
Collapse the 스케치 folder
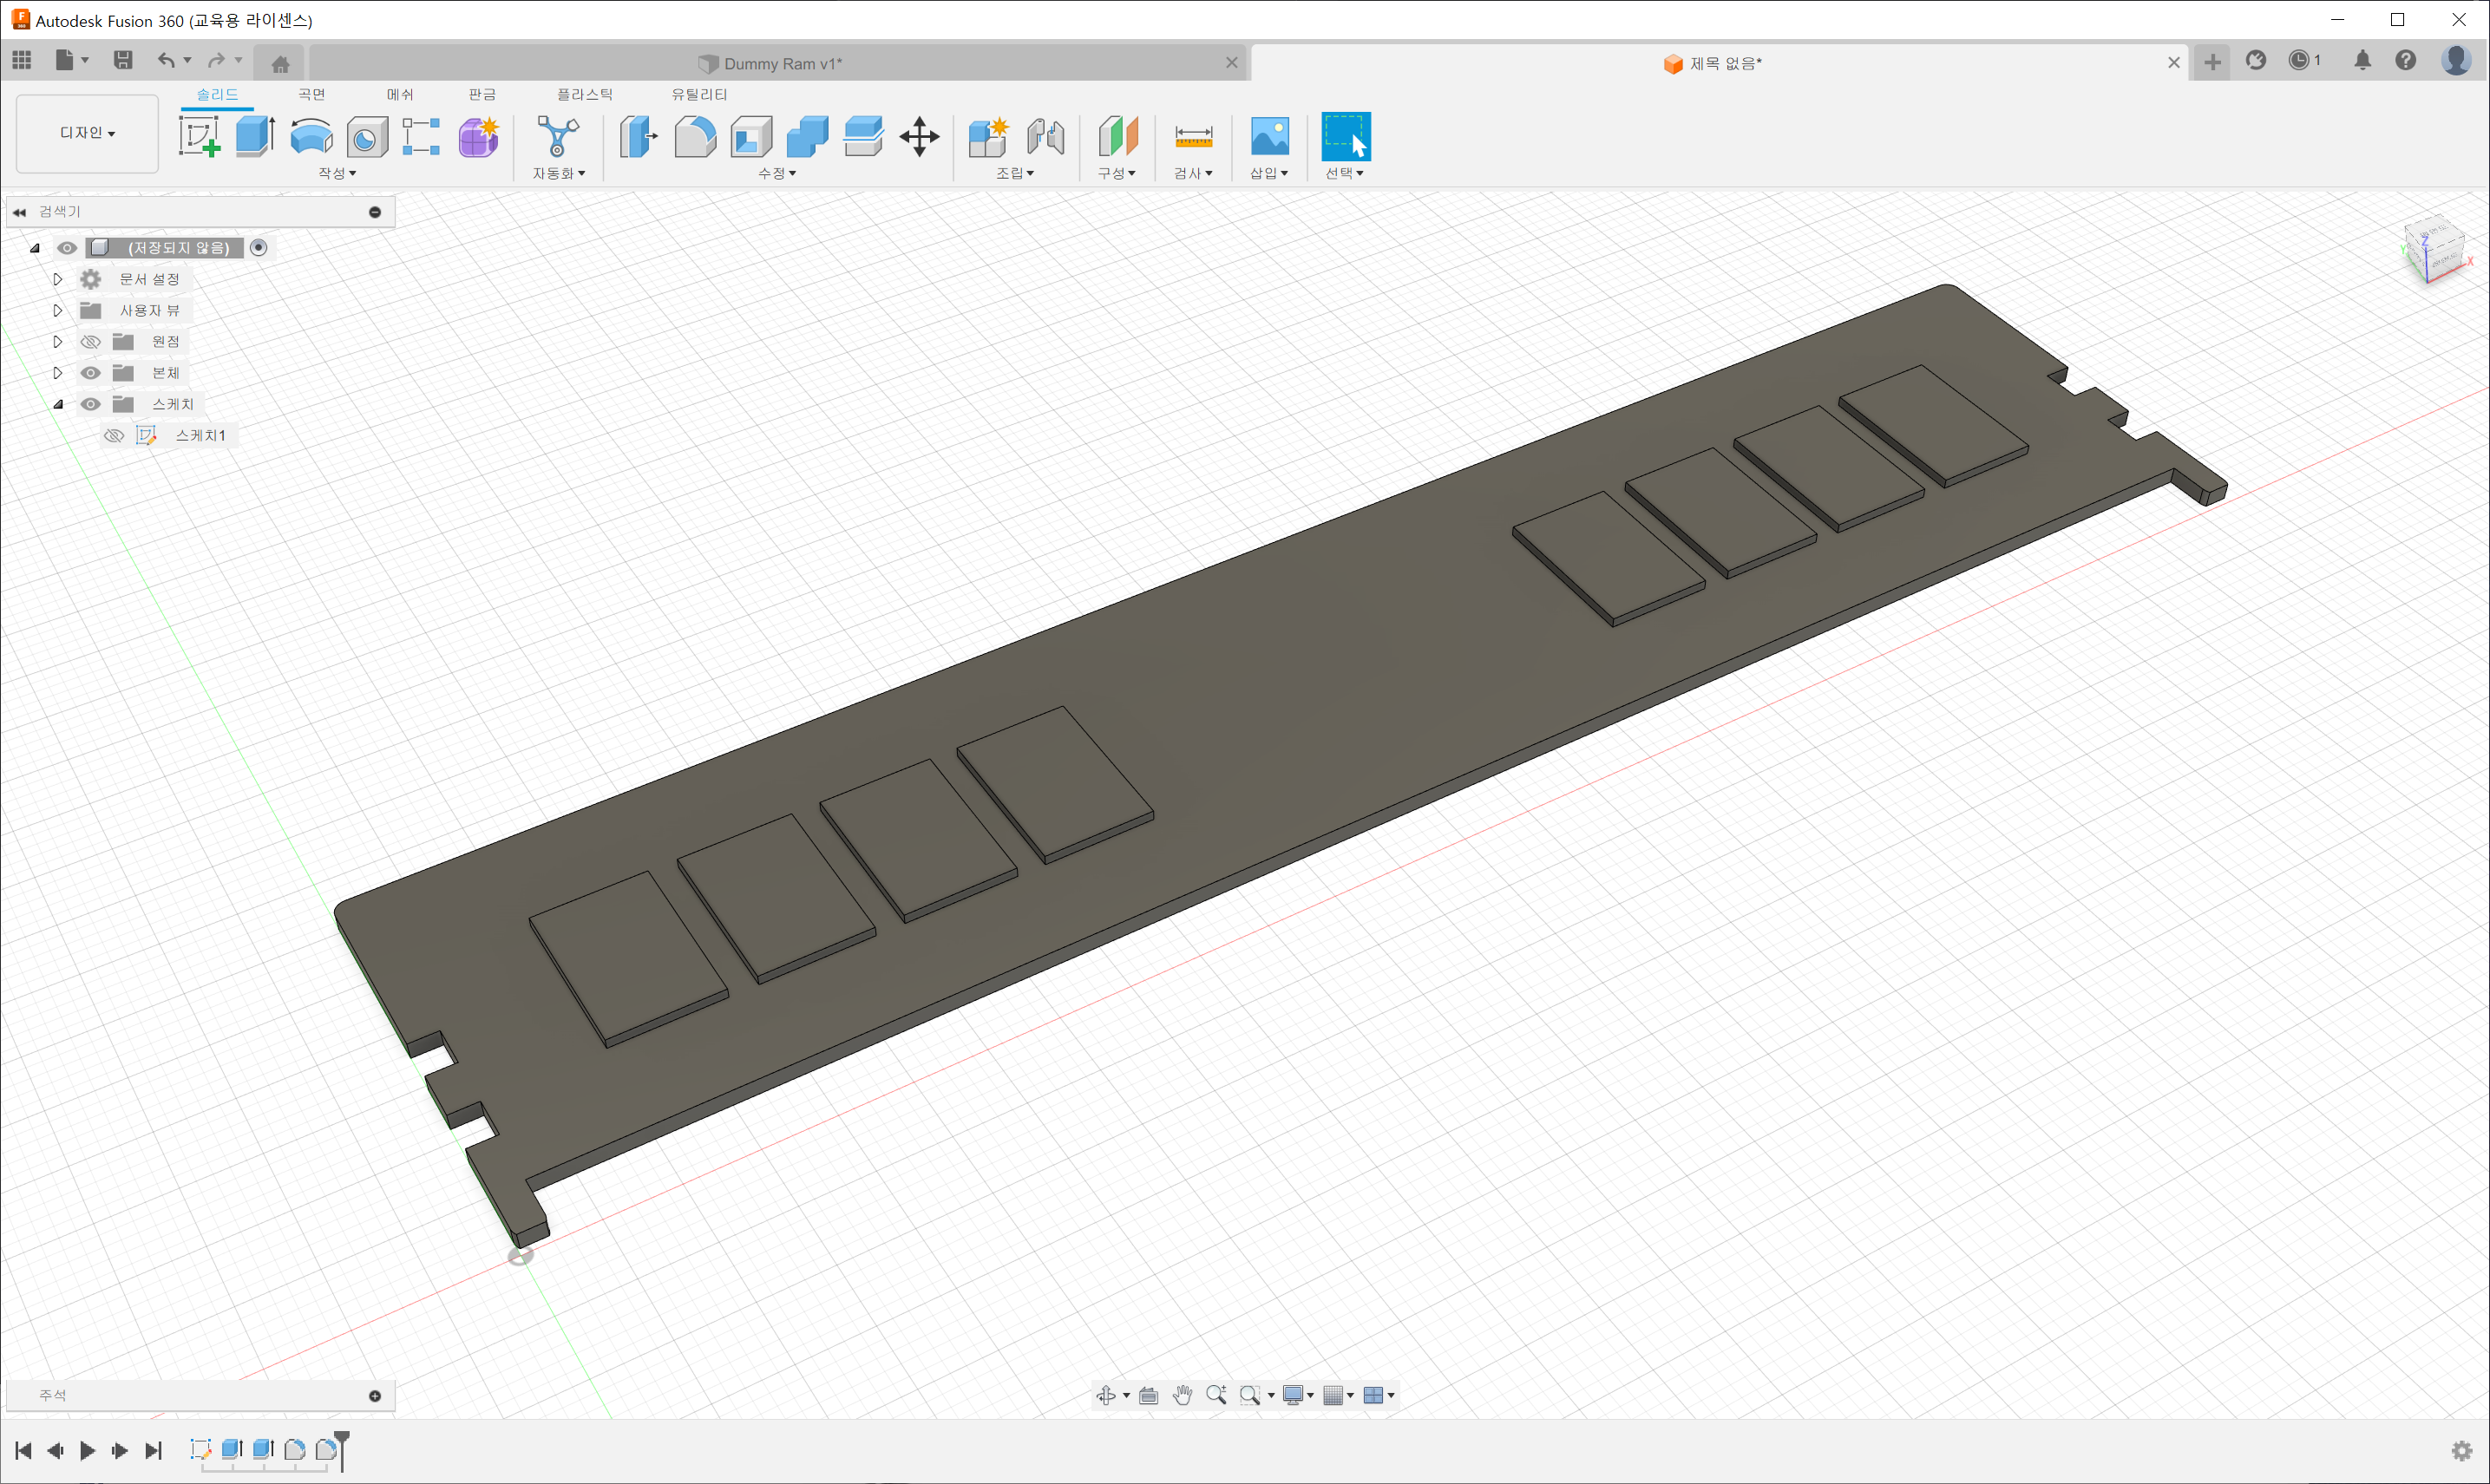click(x=58, y=404)
